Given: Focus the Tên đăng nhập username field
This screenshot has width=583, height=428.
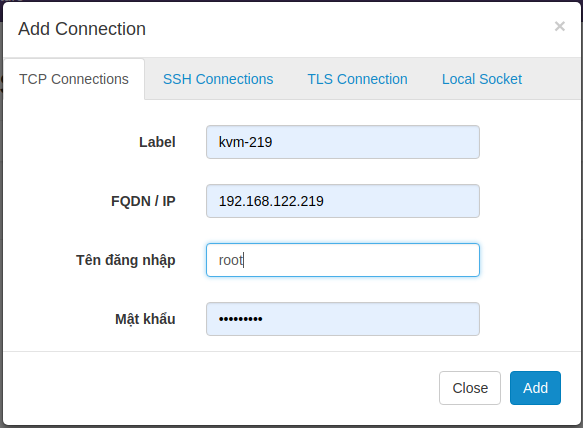Looking at the screenshot, I should (343, 260).
